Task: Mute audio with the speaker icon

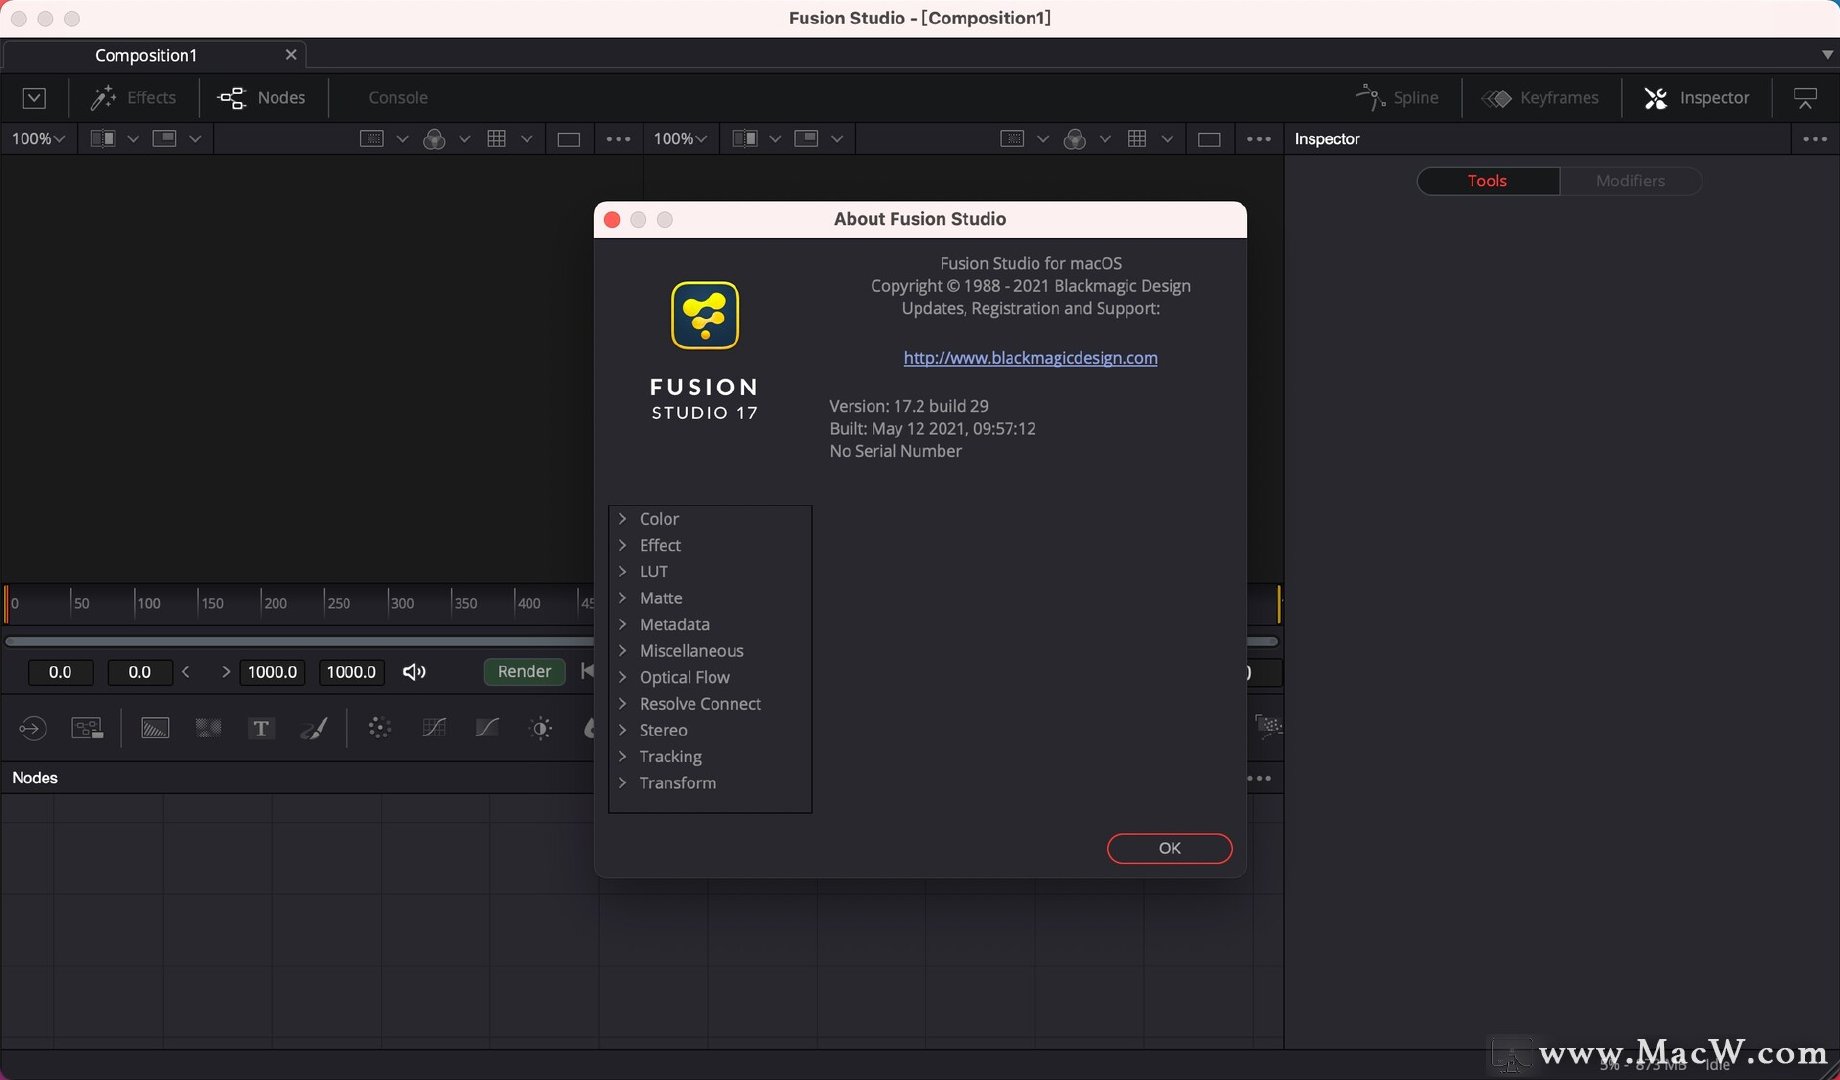Action: (414, 672)
